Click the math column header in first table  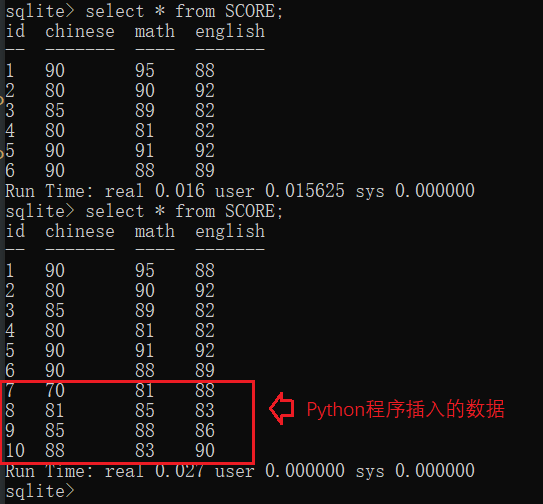click(x=154, y=31)
